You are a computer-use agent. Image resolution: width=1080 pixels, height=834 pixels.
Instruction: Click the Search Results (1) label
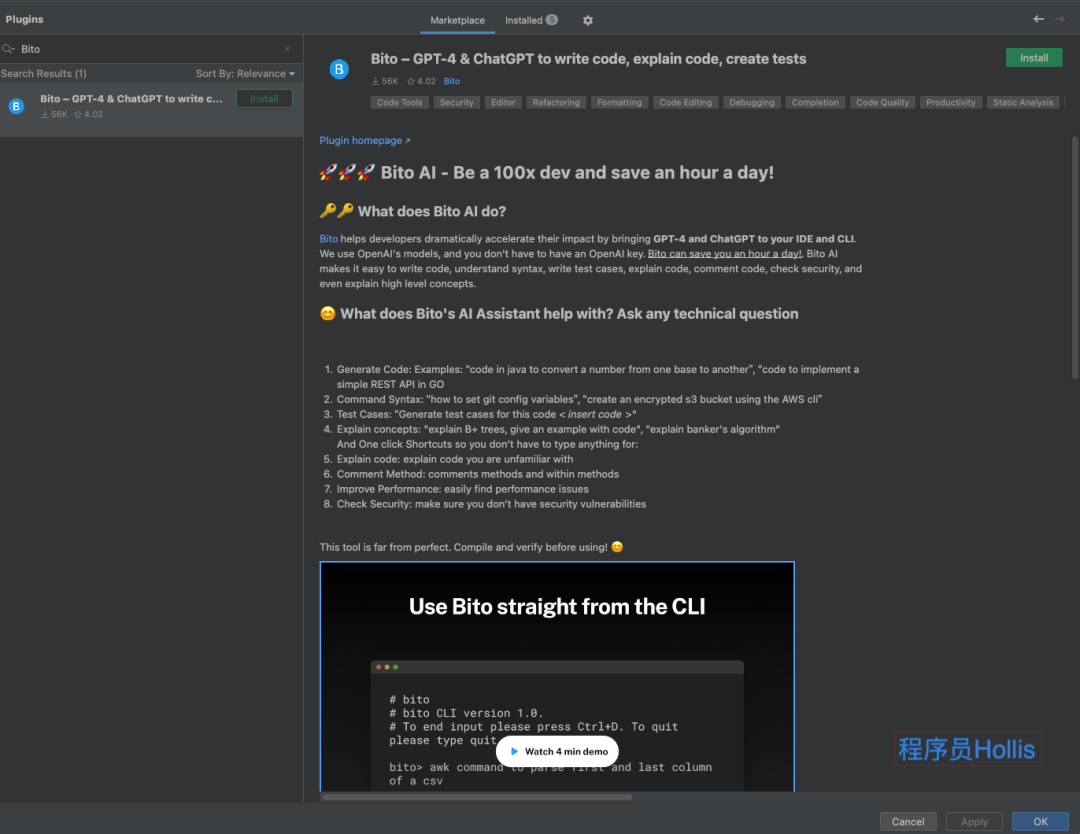(x=43, y=74)
